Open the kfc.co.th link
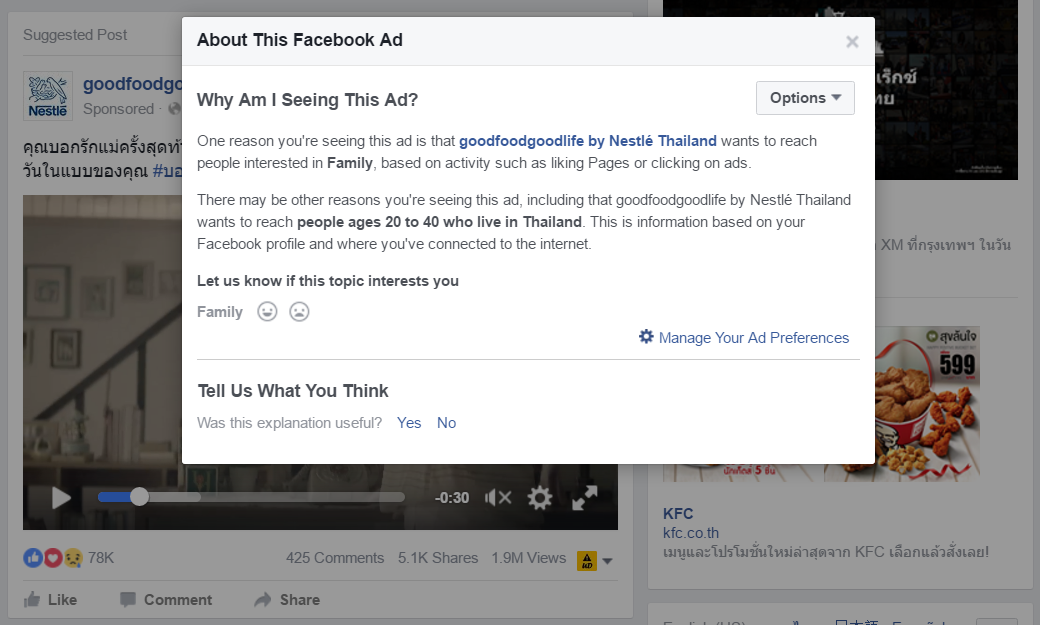Image resolution: width=1040 pixels, height=625 pixels. 690,533
